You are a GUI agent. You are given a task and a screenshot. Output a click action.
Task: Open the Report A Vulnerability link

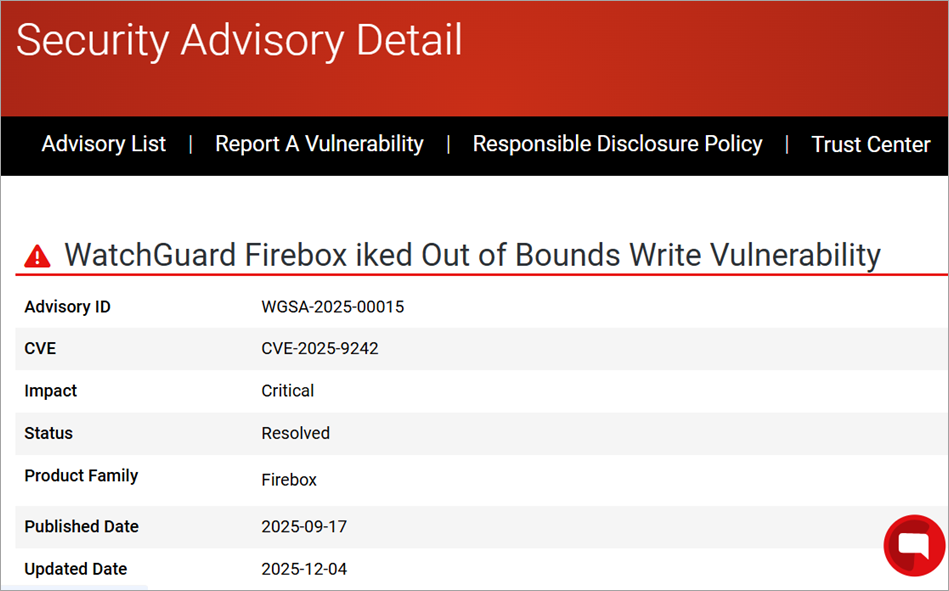pos(318,144)
